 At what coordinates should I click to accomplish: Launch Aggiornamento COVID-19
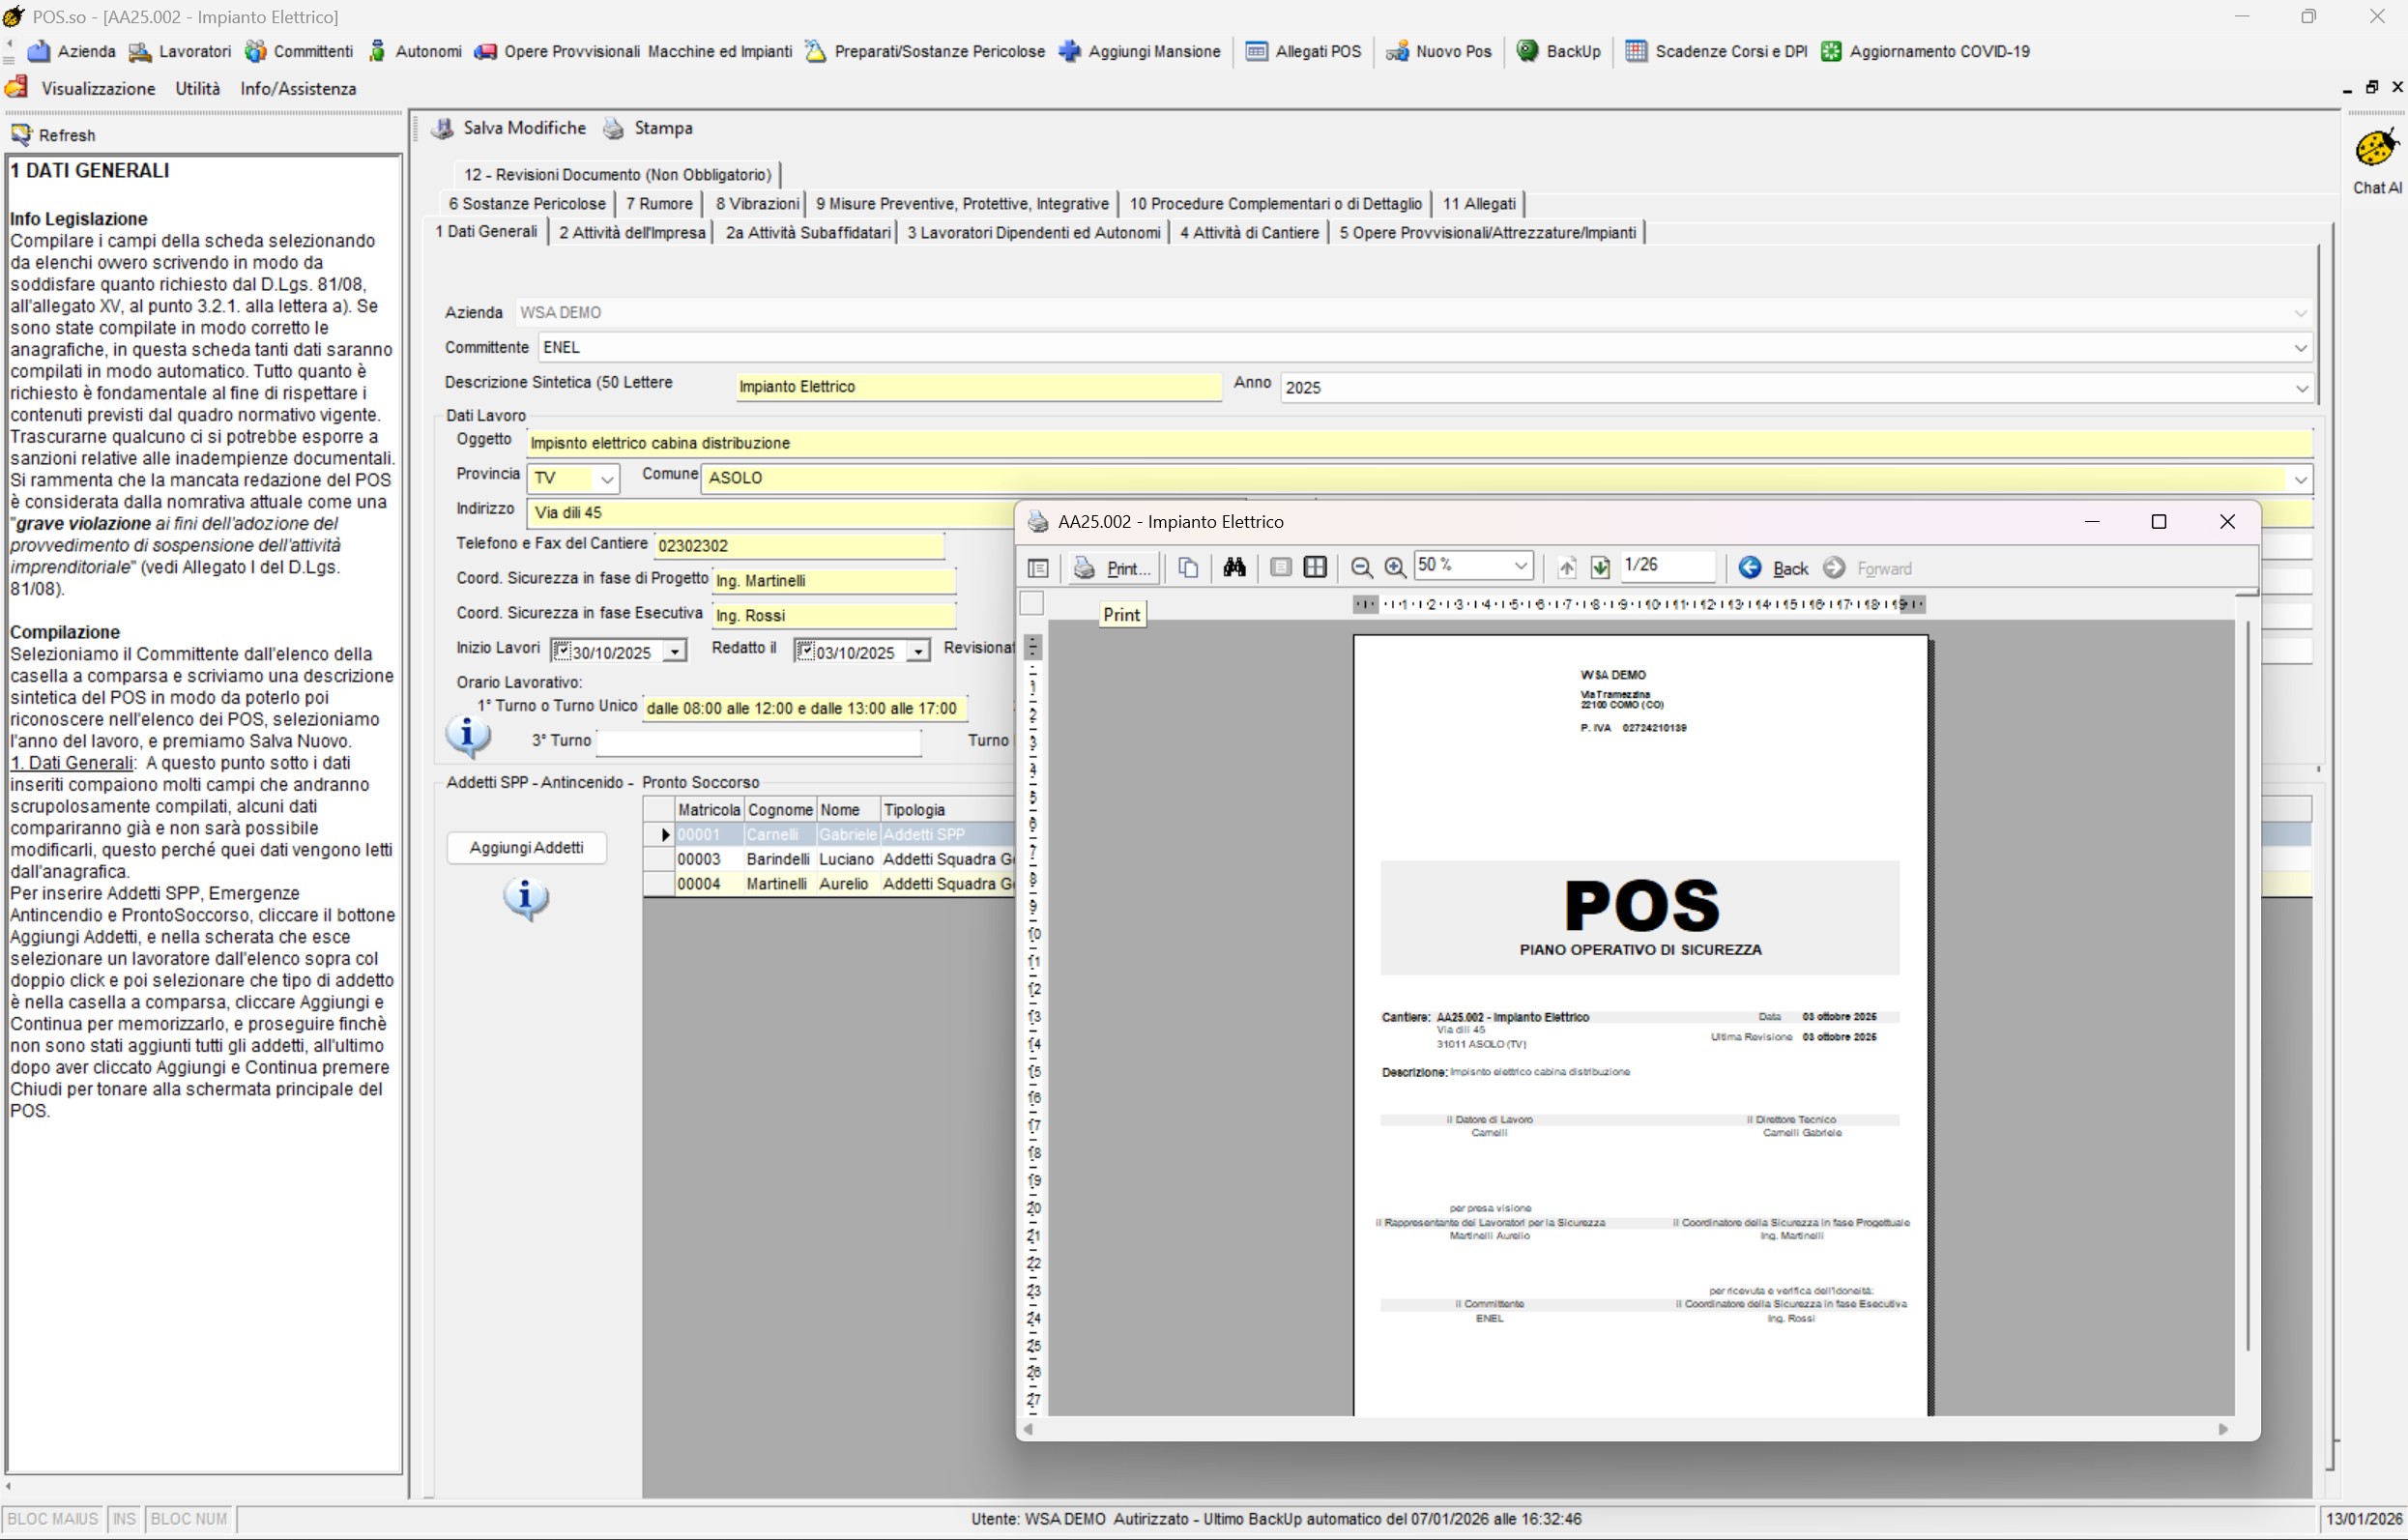tap(1929, 51)
